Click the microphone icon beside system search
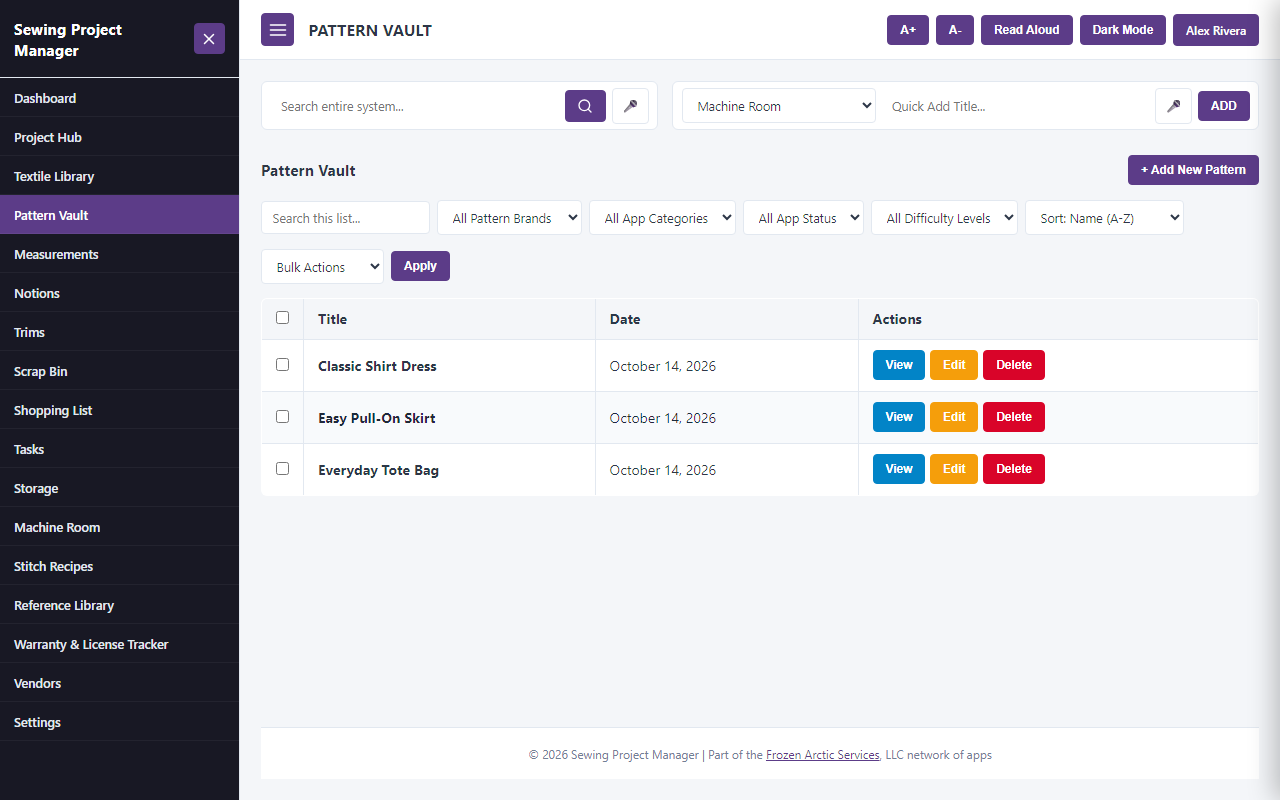The width and height of the screenshot is (1280, 800). point(630,106)
